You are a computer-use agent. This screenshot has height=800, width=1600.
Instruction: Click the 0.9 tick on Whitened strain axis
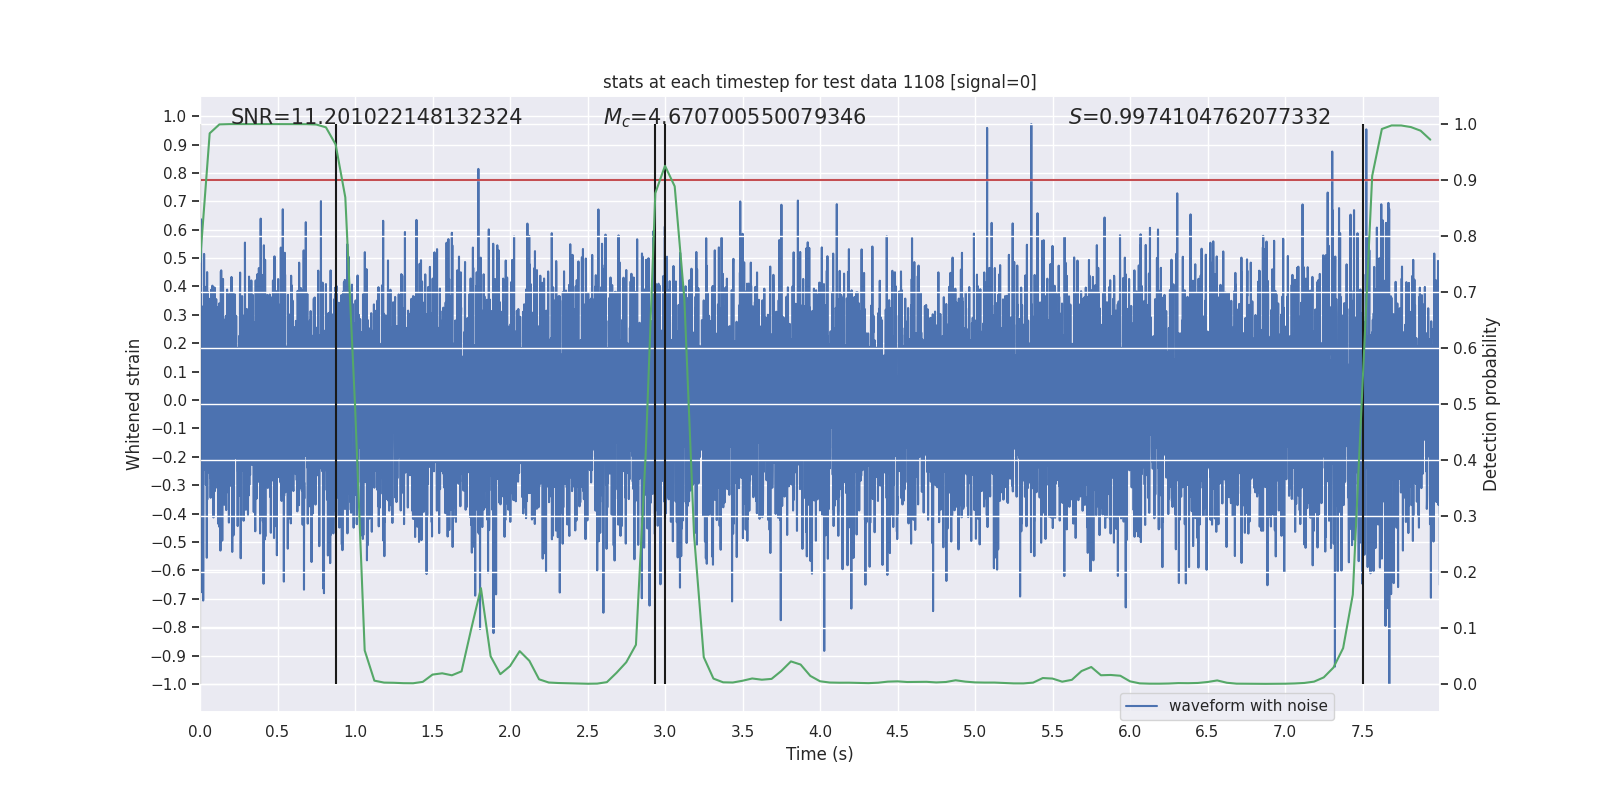click(175, 145)
